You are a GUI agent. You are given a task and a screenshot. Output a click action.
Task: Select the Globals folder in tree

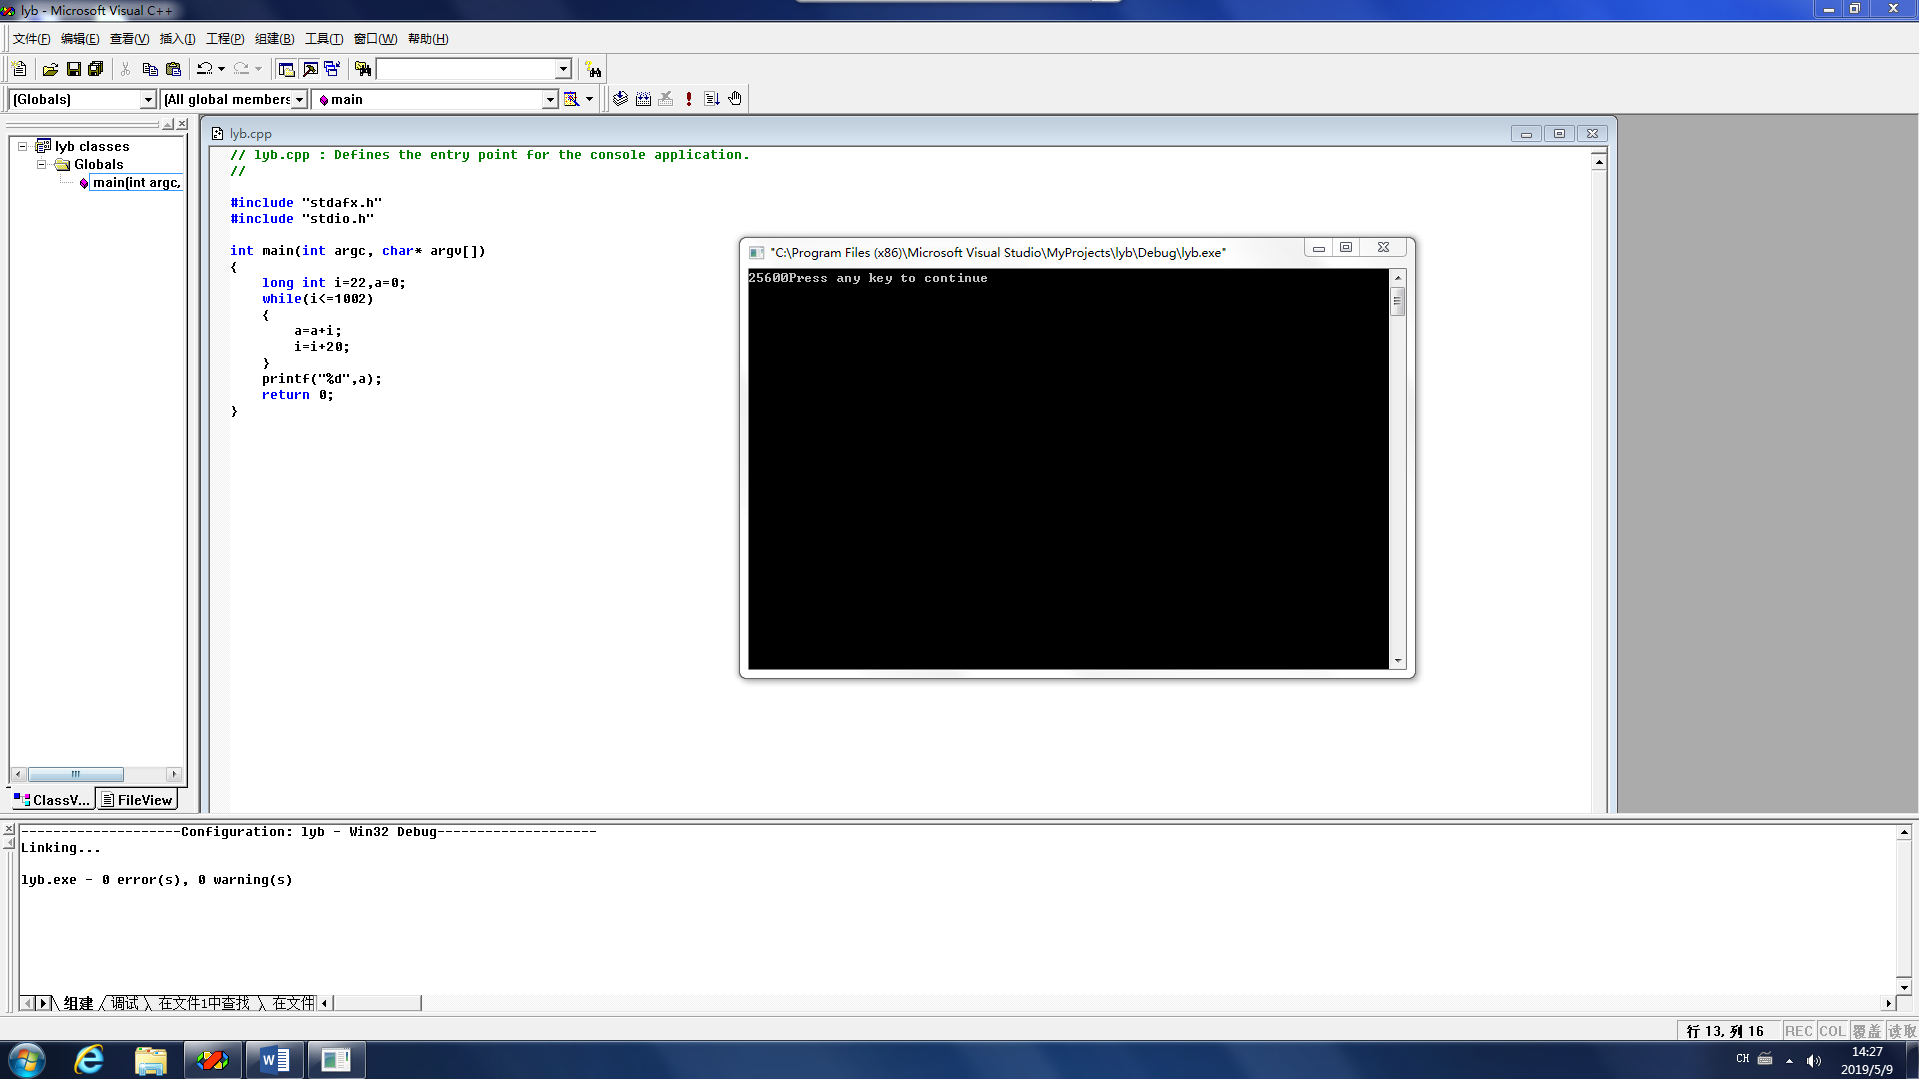(98, 164)
